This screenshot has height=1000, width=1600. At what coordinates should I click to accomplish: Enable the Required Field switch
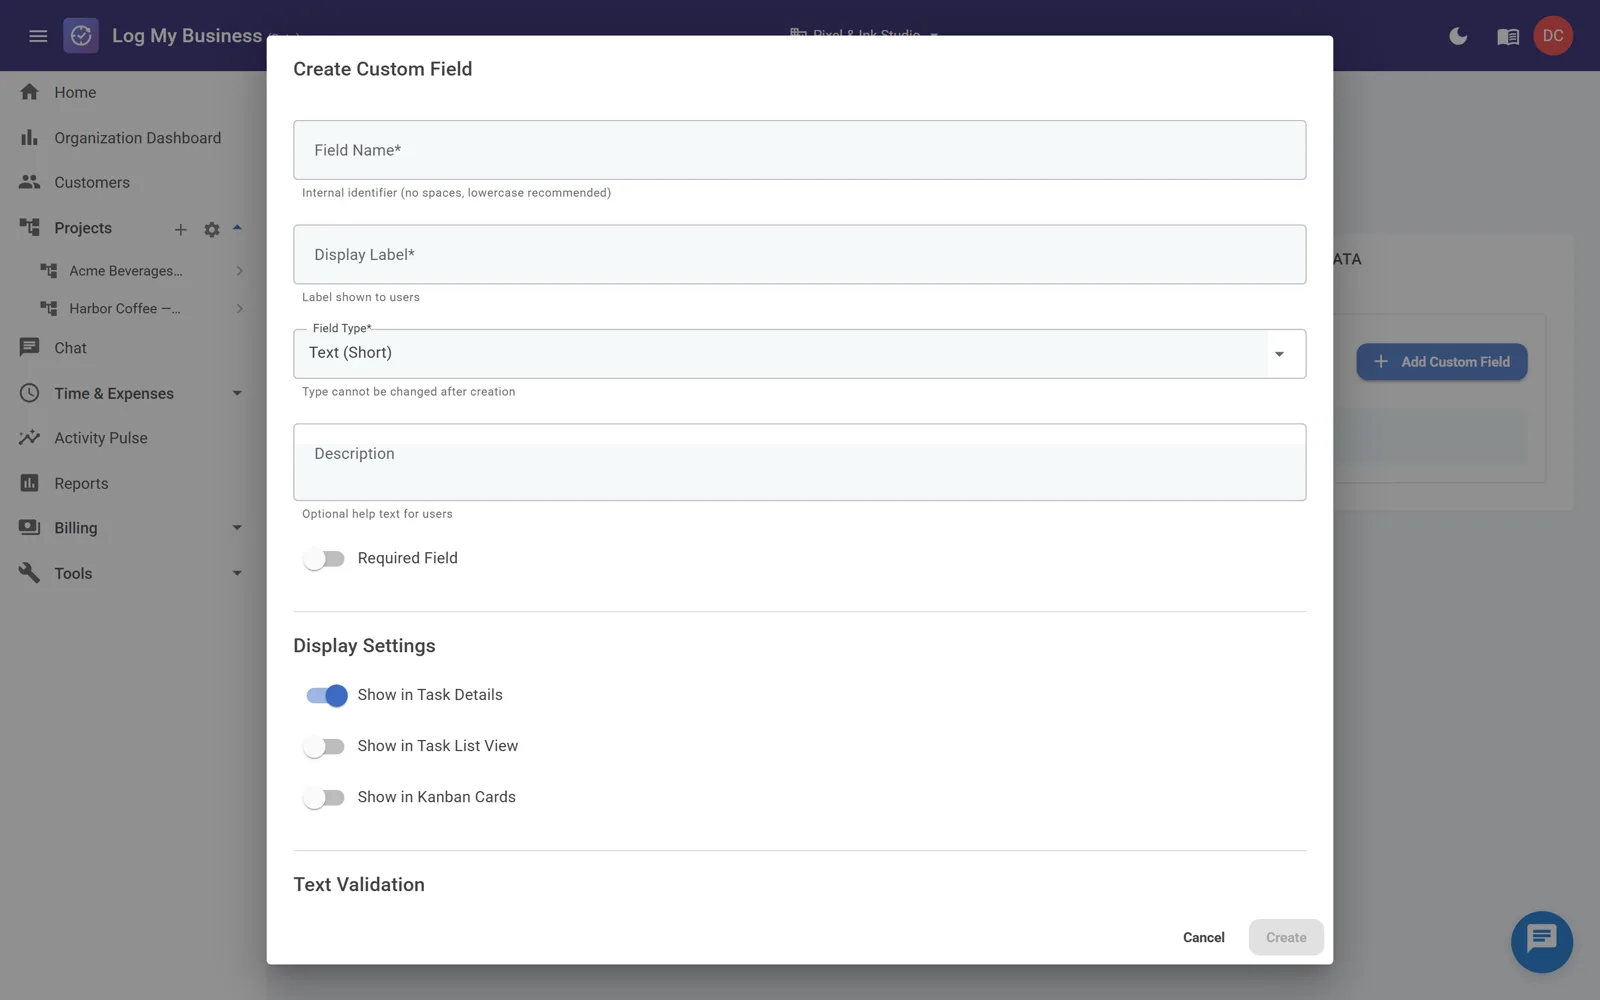(x=324, y=559)
